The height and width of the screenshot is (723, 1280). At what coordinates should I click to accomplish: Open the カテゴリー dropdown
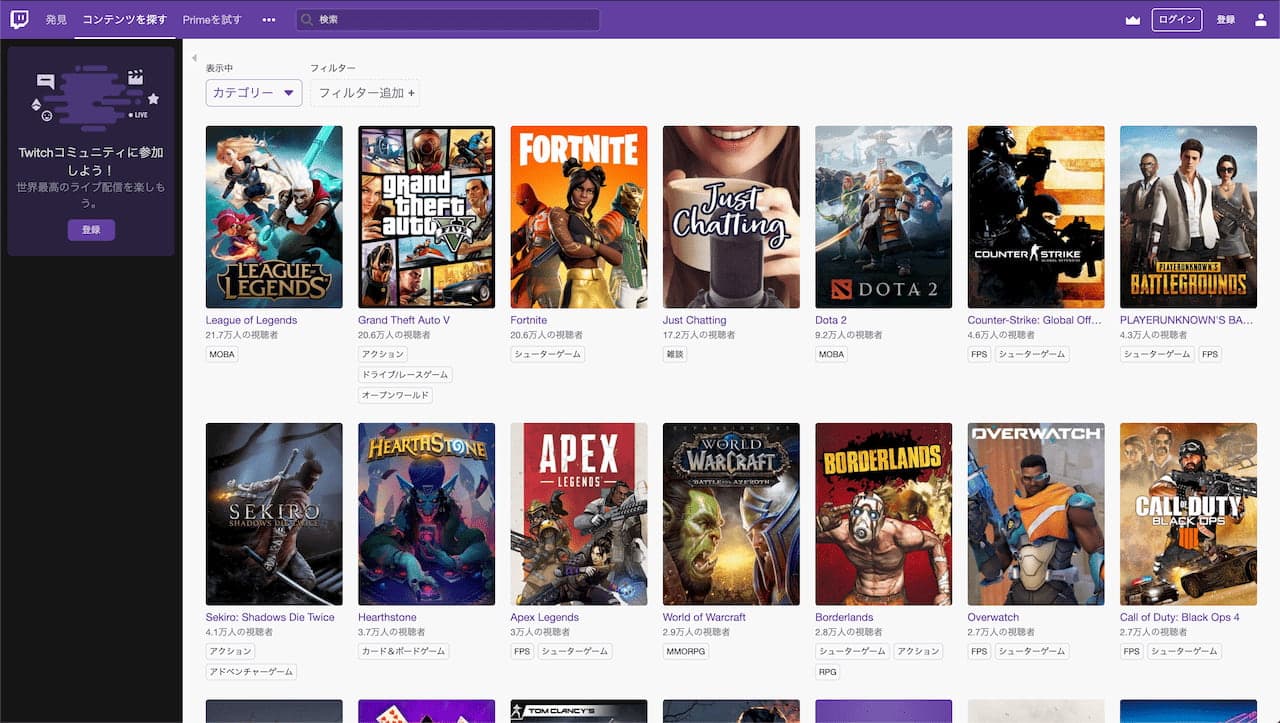pos(254,93)
